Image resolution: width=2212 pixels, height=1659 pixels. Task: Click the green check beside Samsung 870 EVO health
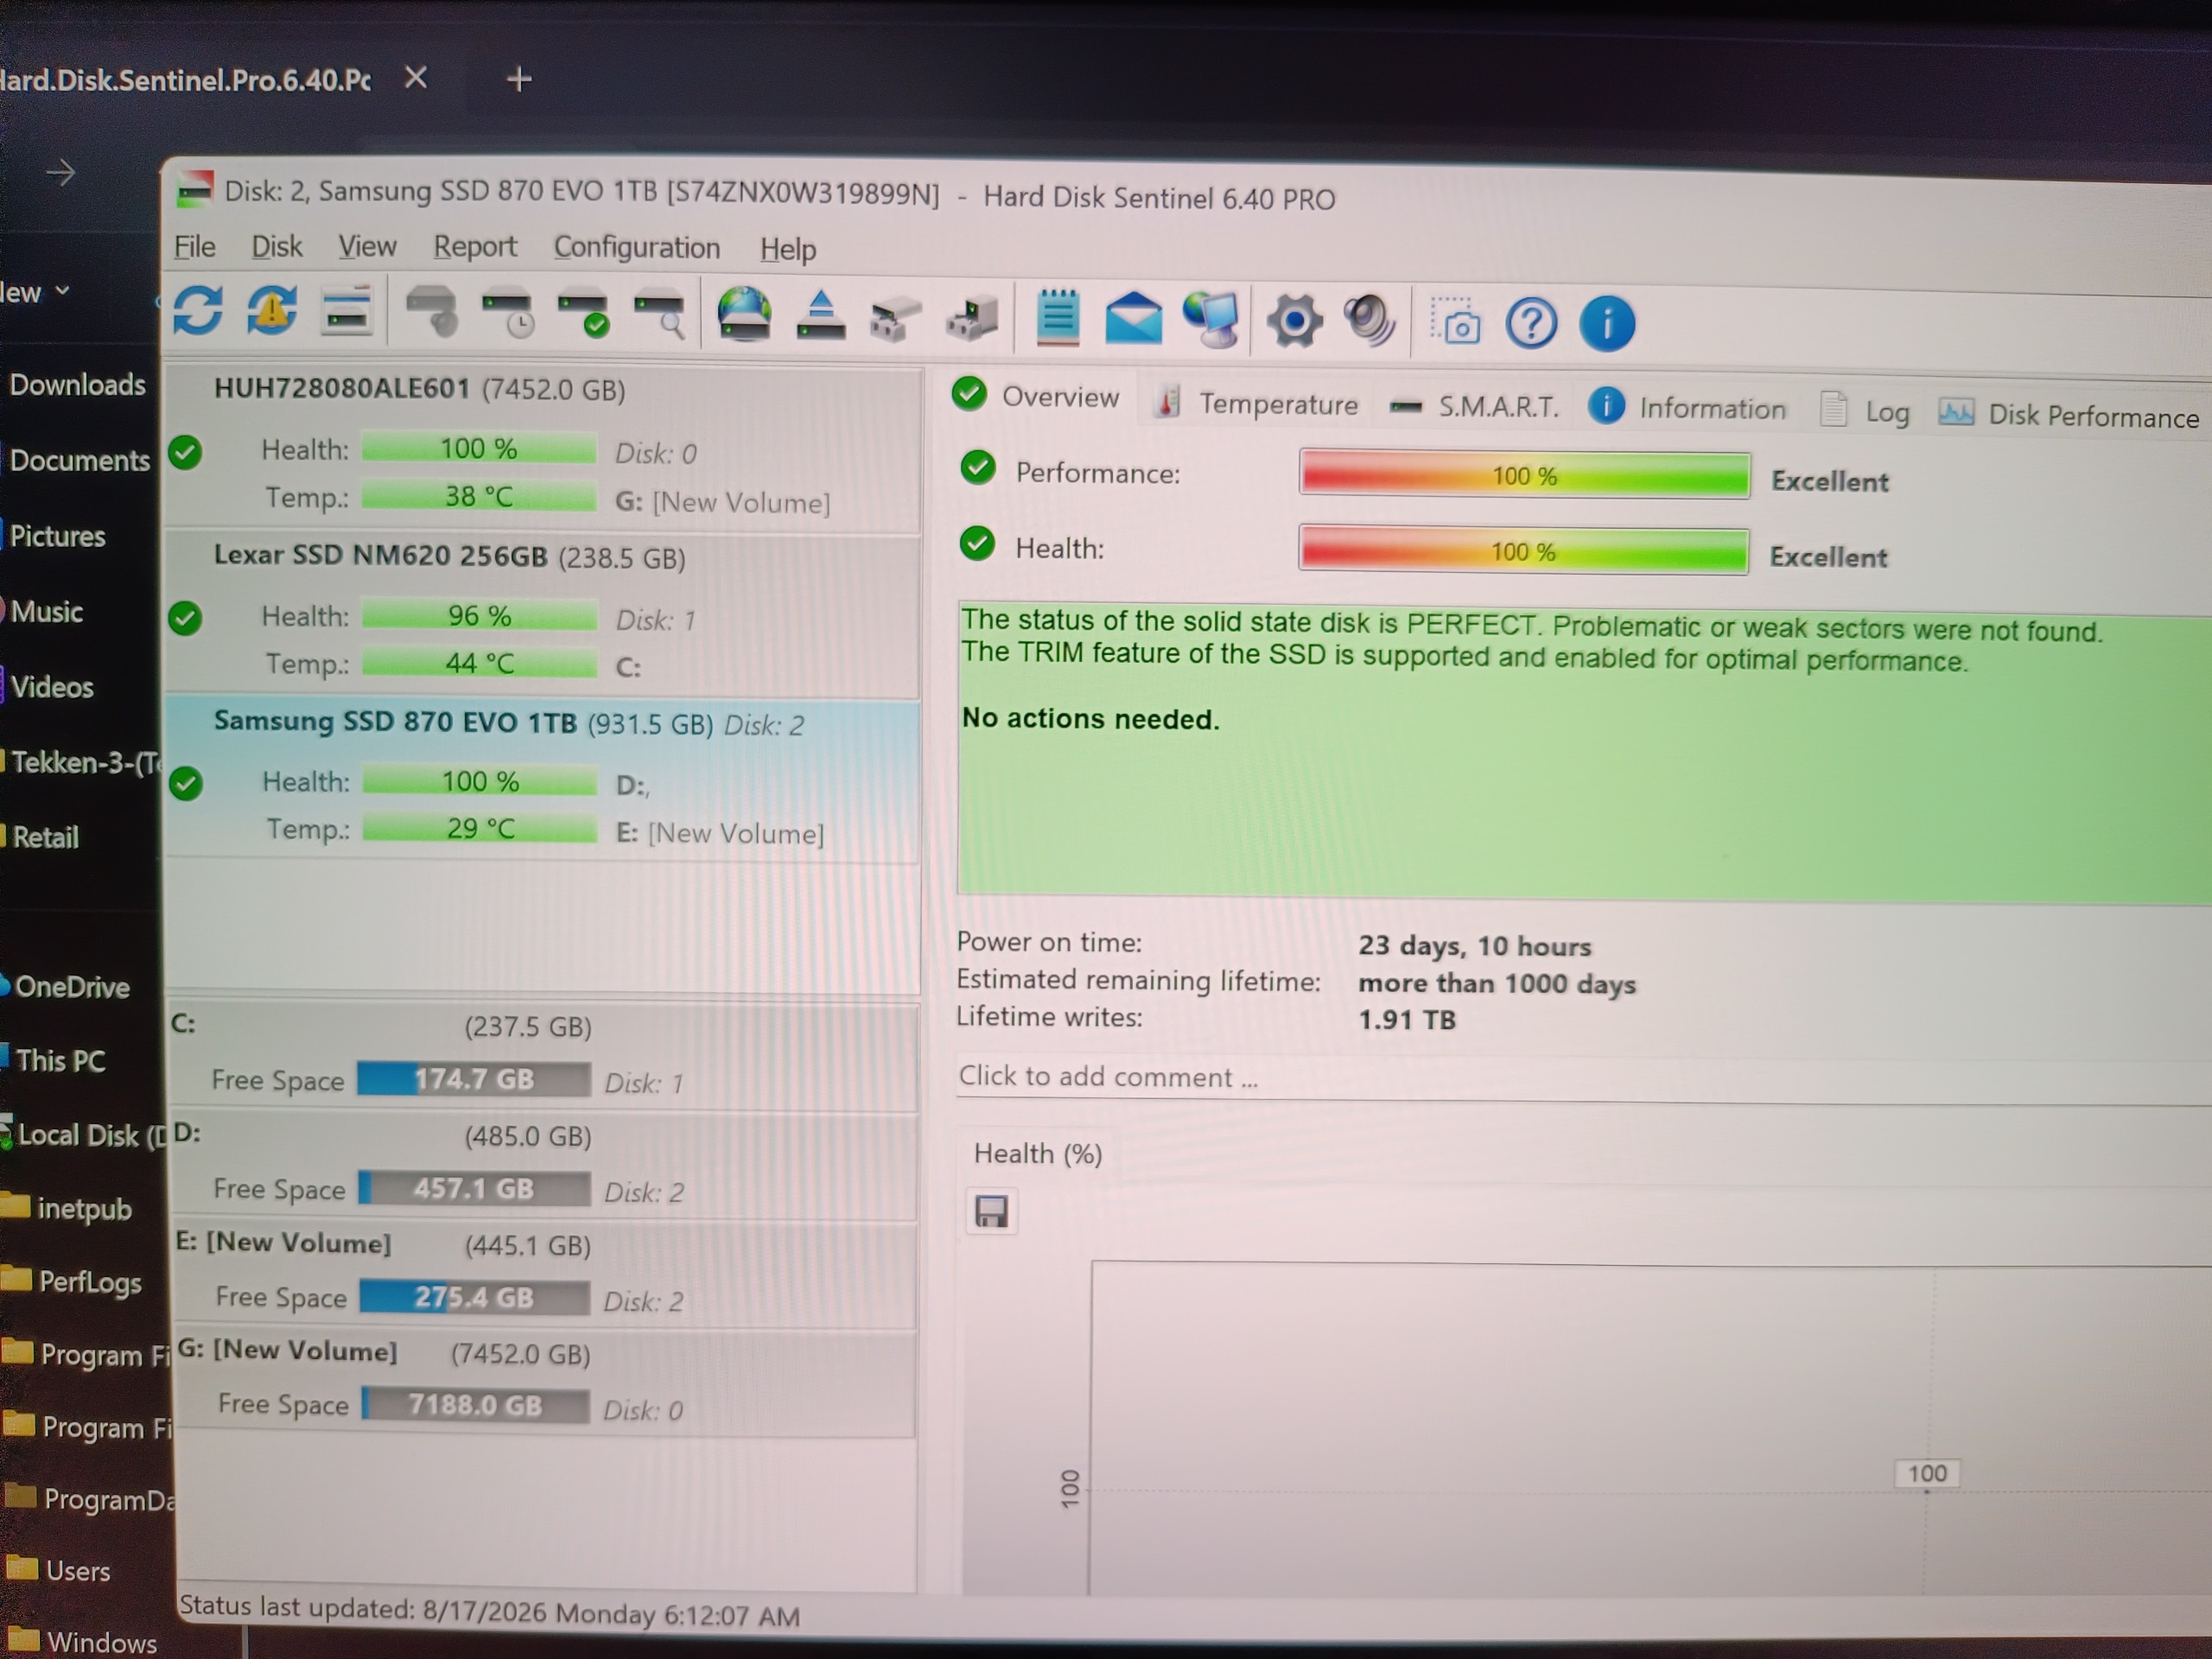[x=186, y=784]
